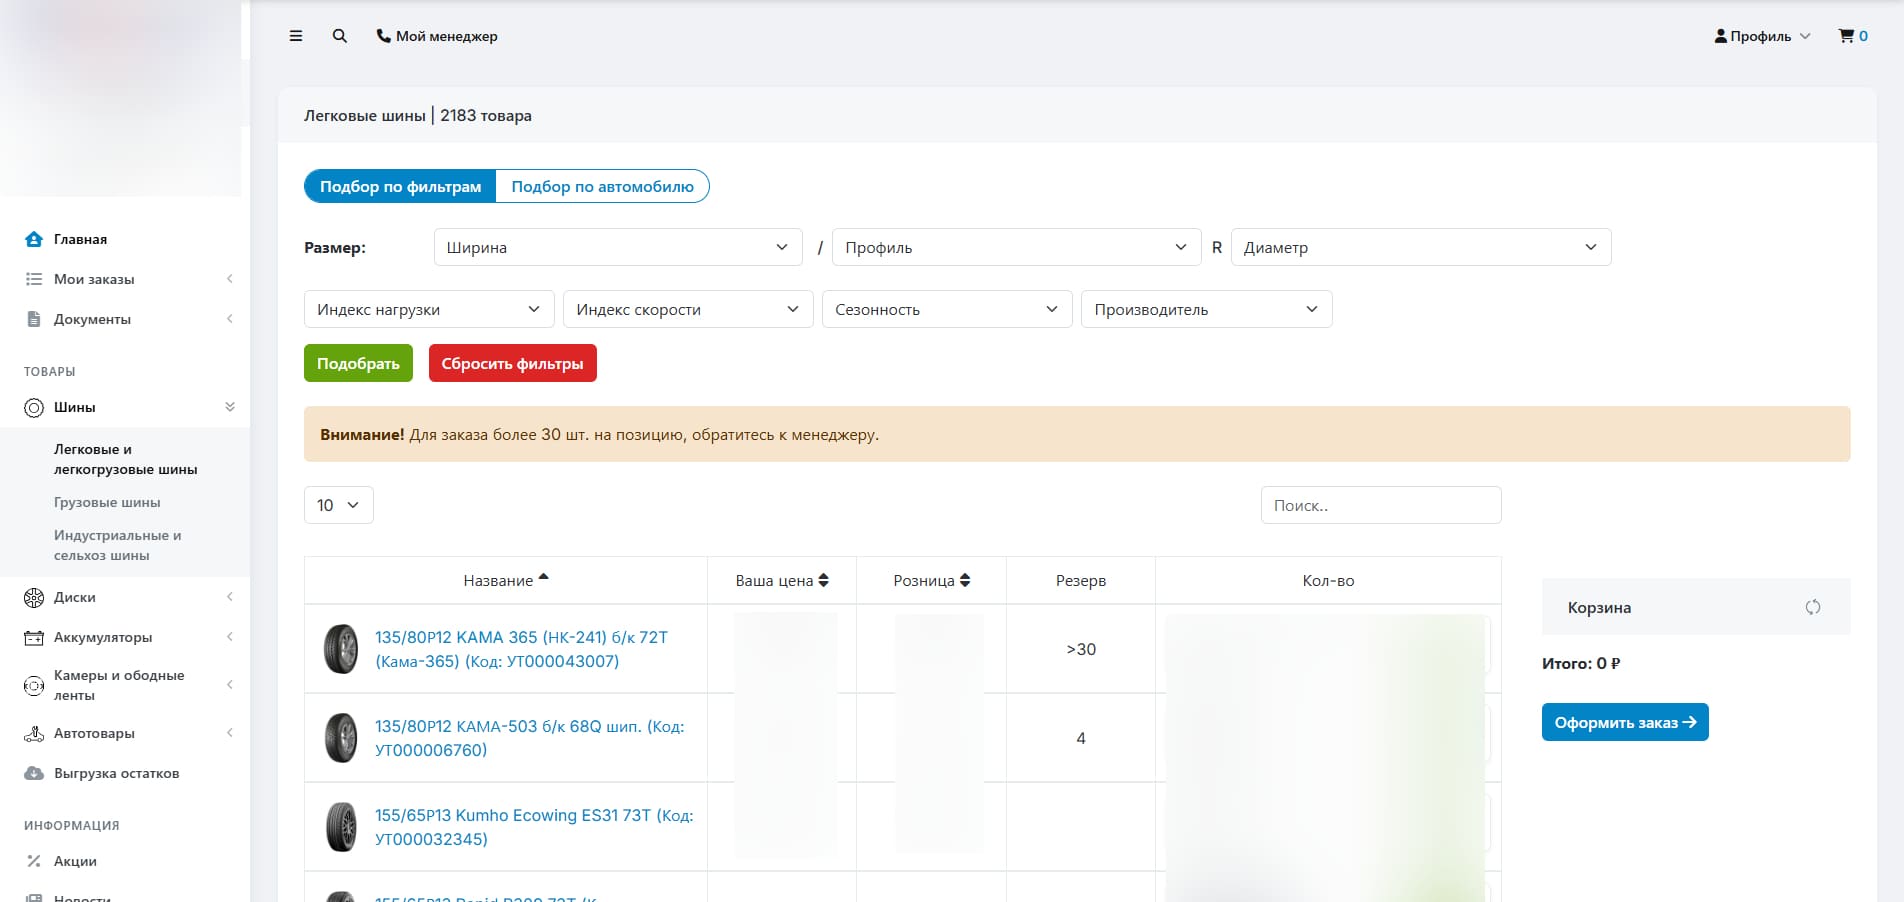Viewport: 1904px width, 902px height.
Task: Refresh the Корзина with the reload icon
Action: [x=1813, y=607]
